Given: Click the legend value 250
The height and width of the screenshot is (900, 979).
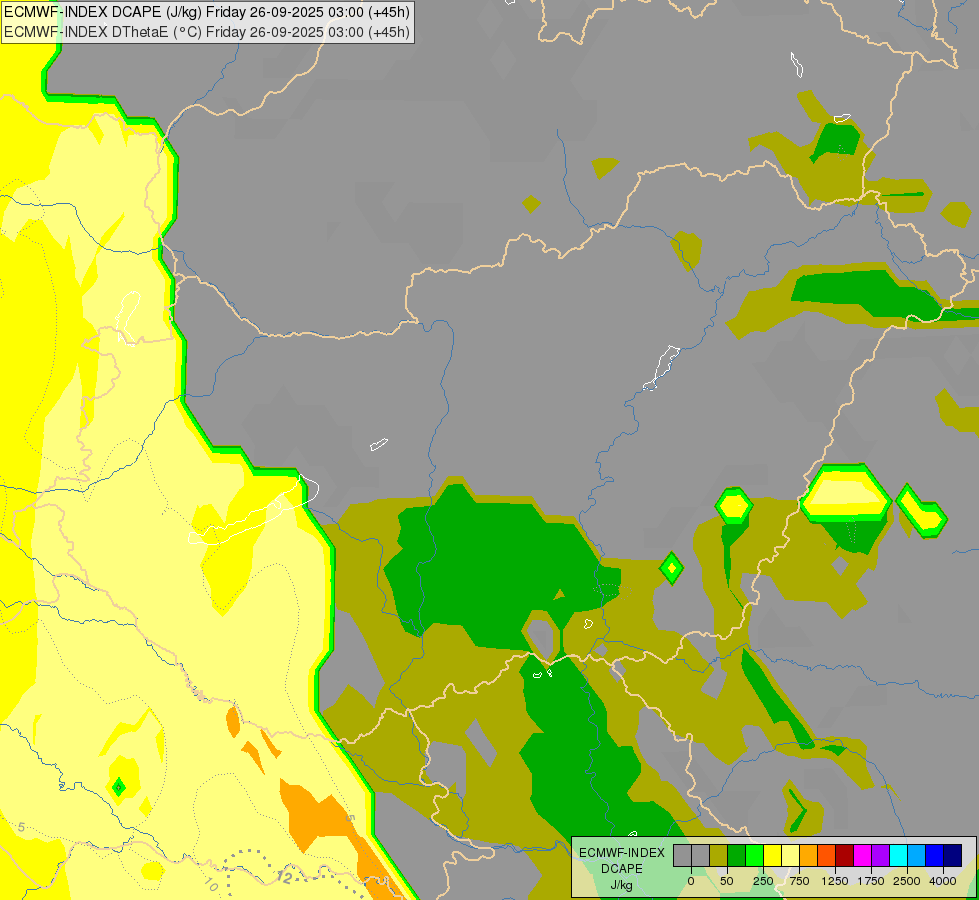Looking at the screenshot, I should click(763, 881).
